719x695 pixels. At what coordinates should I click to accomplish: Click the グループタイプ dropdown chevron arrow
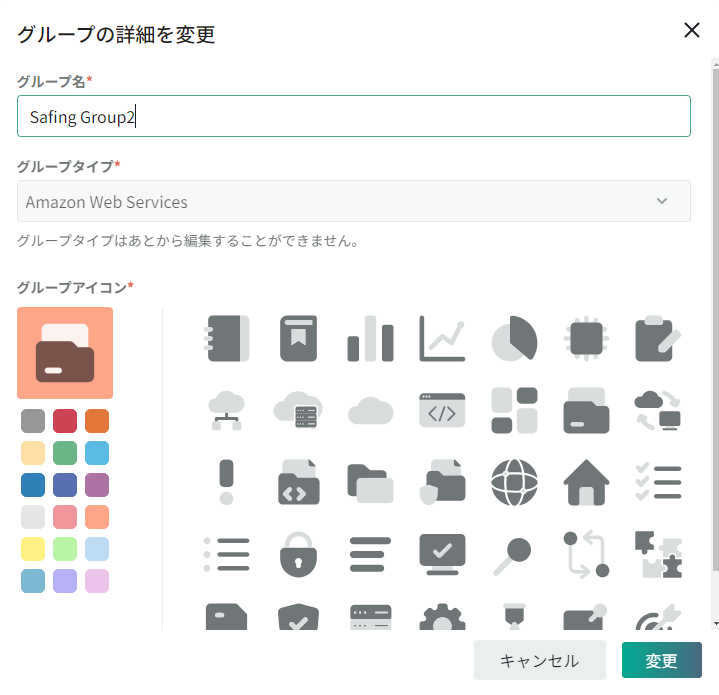click(x=662, y=201)
